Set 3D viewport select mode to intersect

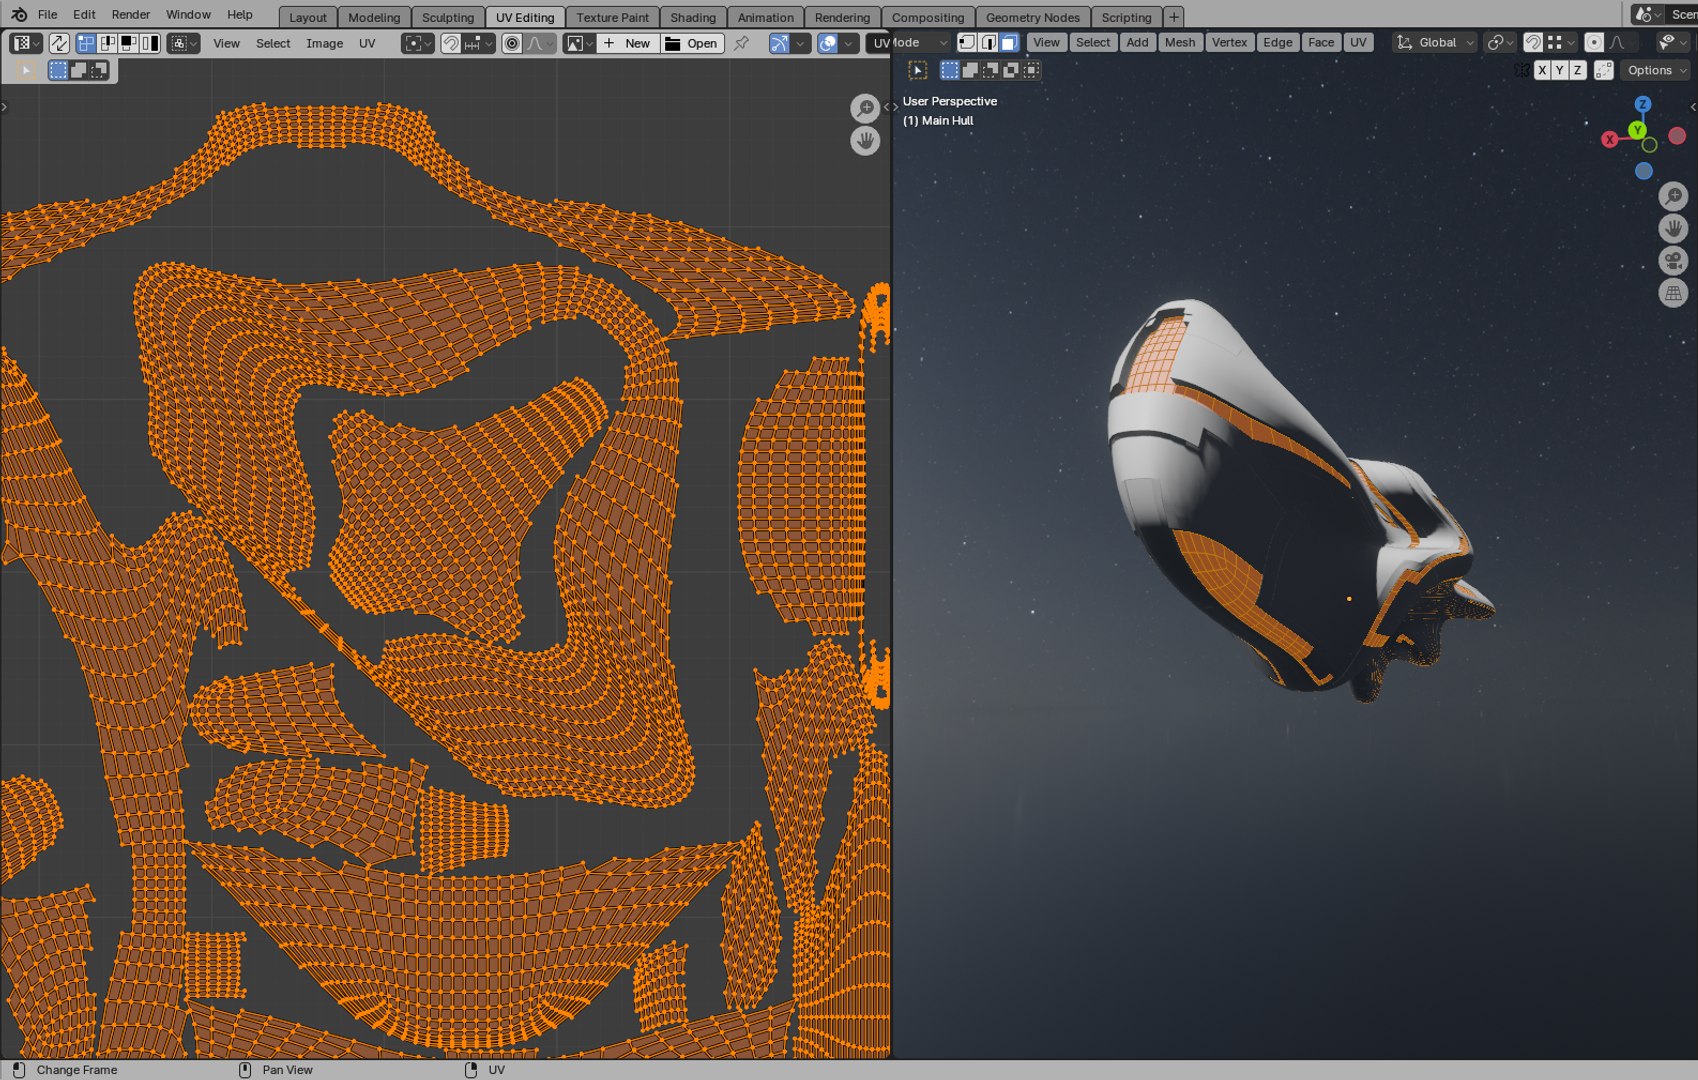[1032, 70]
